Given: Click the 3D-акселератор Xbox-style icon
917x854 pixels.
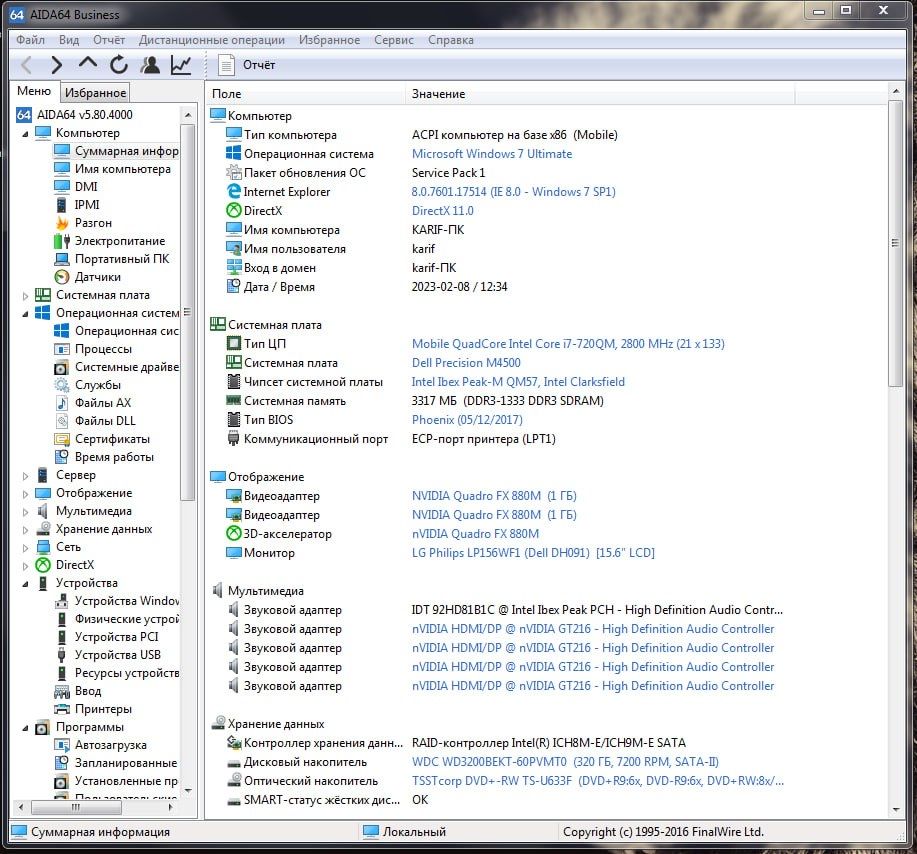Looking at the screenshot, I should tap(234, 533).
